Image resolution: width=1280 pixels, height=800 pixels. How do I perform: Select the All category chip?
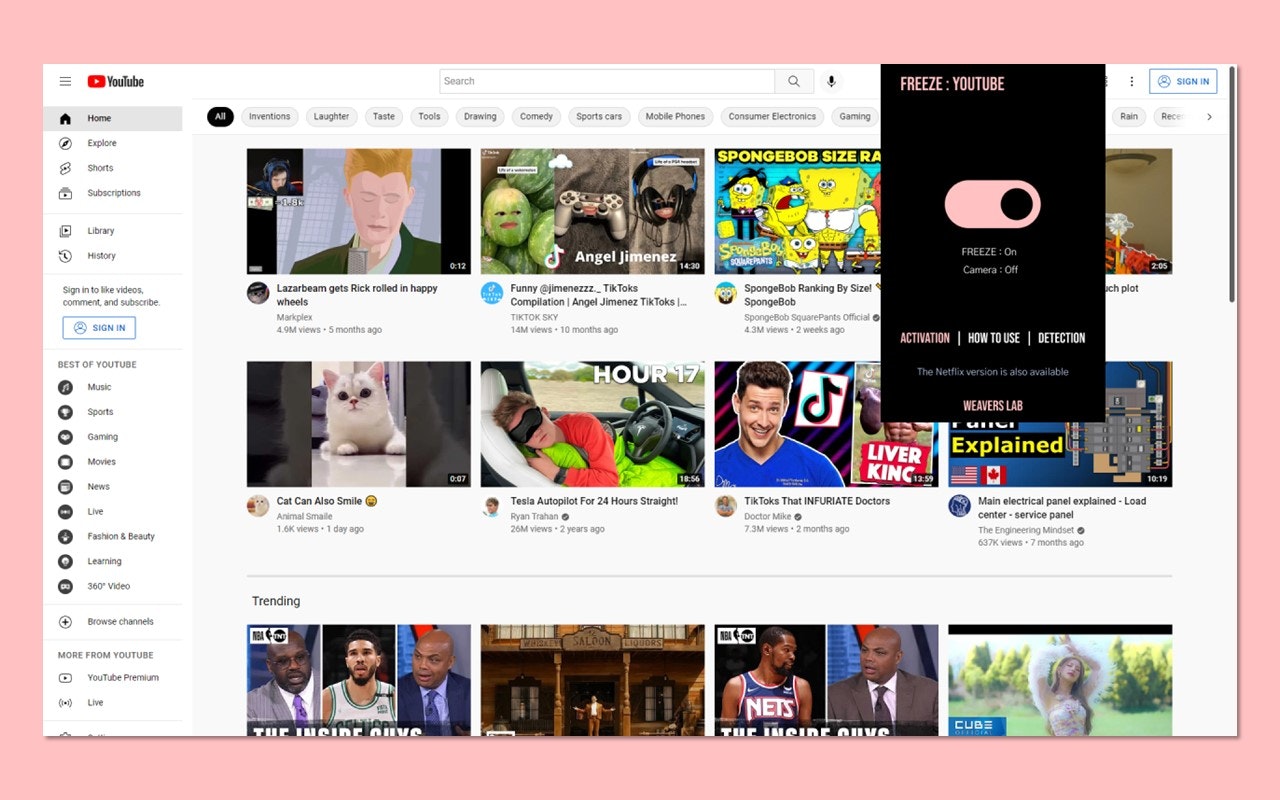(x=220, y=116)
